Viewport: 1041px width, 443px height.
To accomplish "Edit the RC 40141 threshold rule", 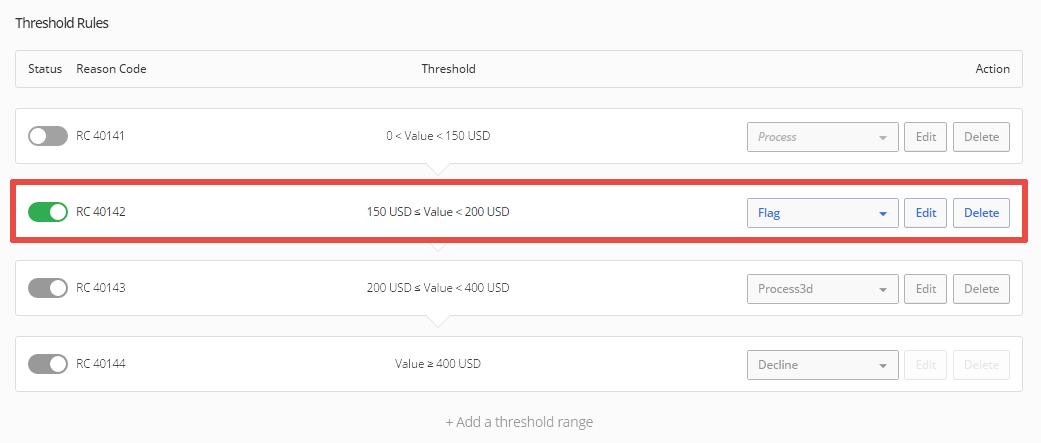I will (x=925, y=137).
